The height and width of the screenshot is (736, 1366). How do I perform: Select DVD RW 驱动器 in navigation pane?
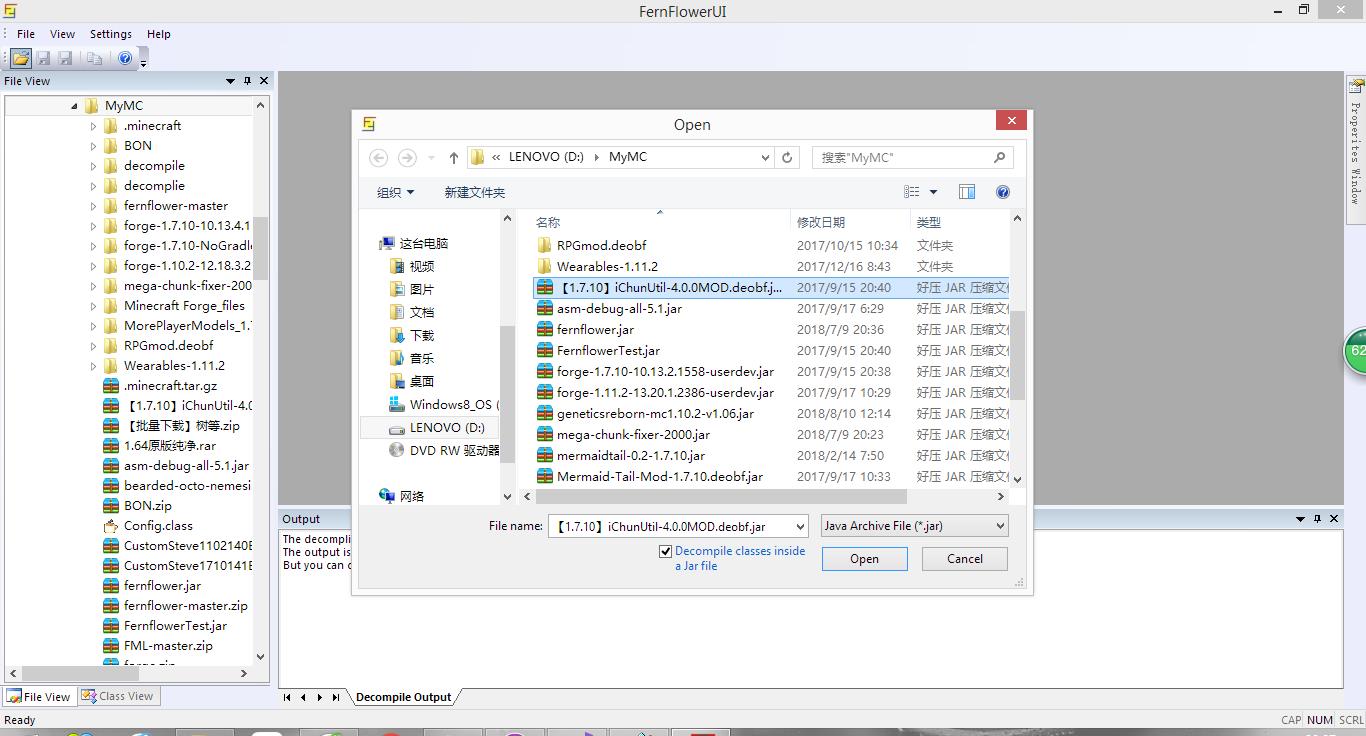443,450
